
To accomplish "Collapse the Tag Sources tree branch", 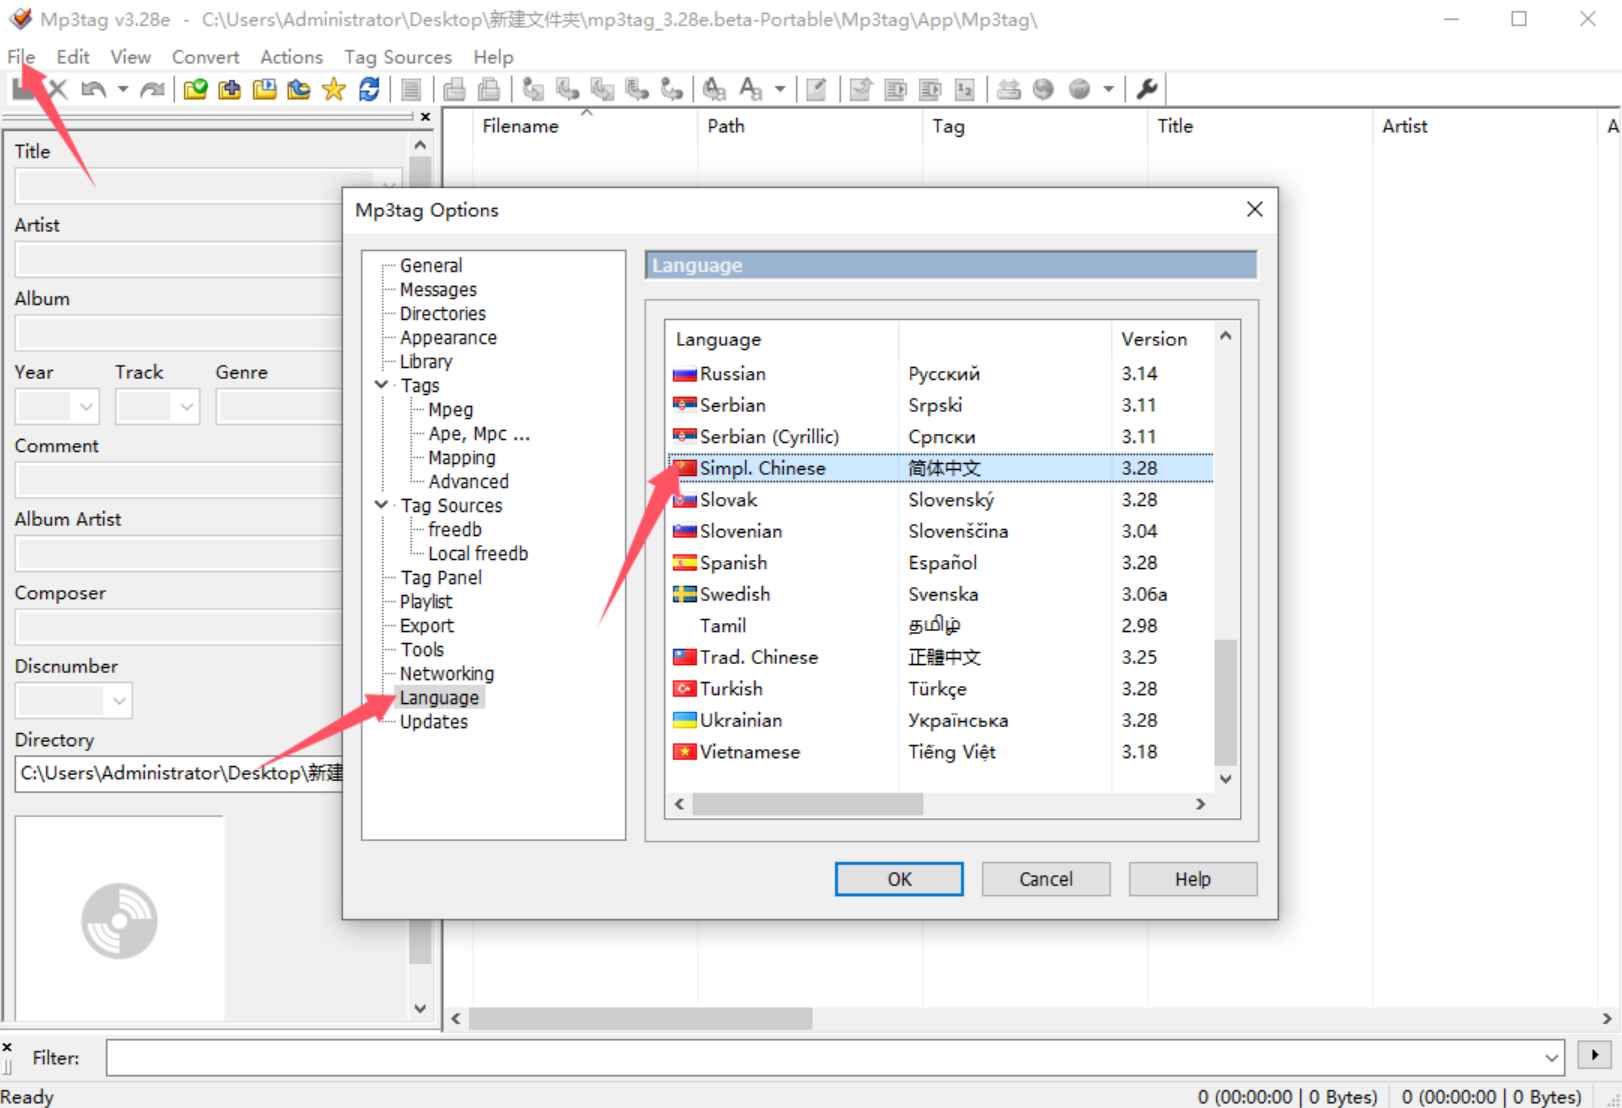I will coord(381,505).
